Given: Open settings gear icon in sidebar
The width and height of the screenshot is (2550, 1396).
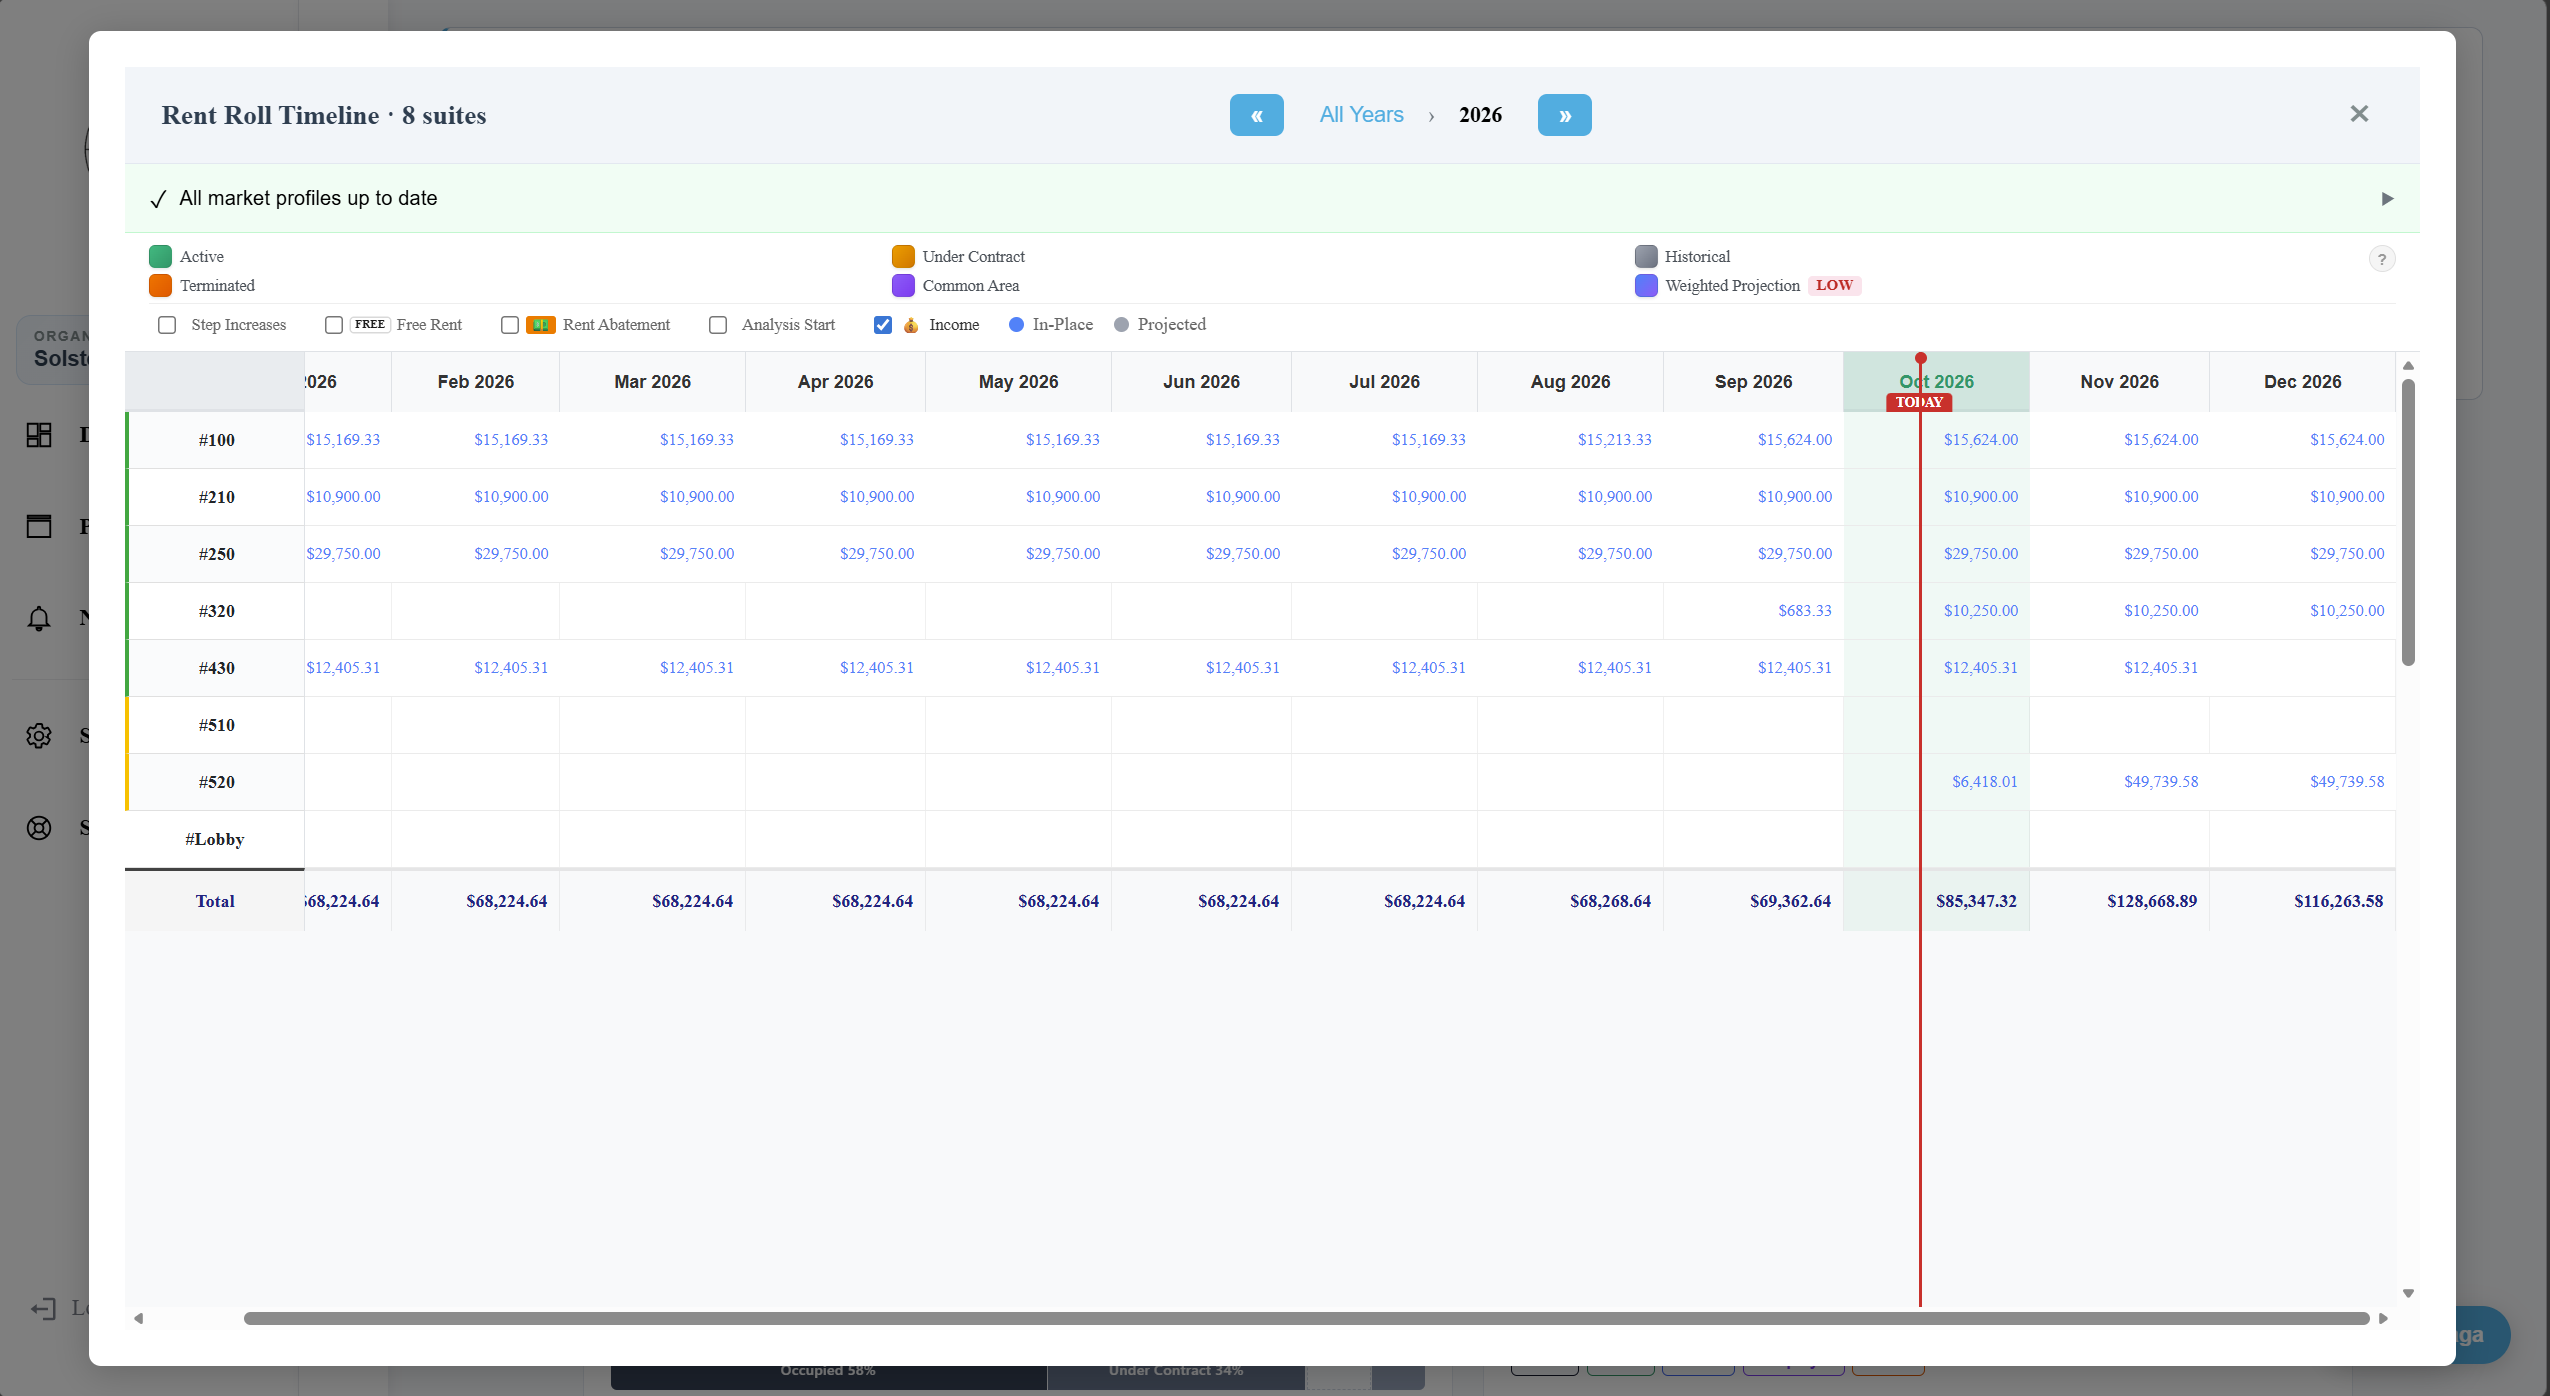Looking at the screenshot, I should (x=39, y=736).
